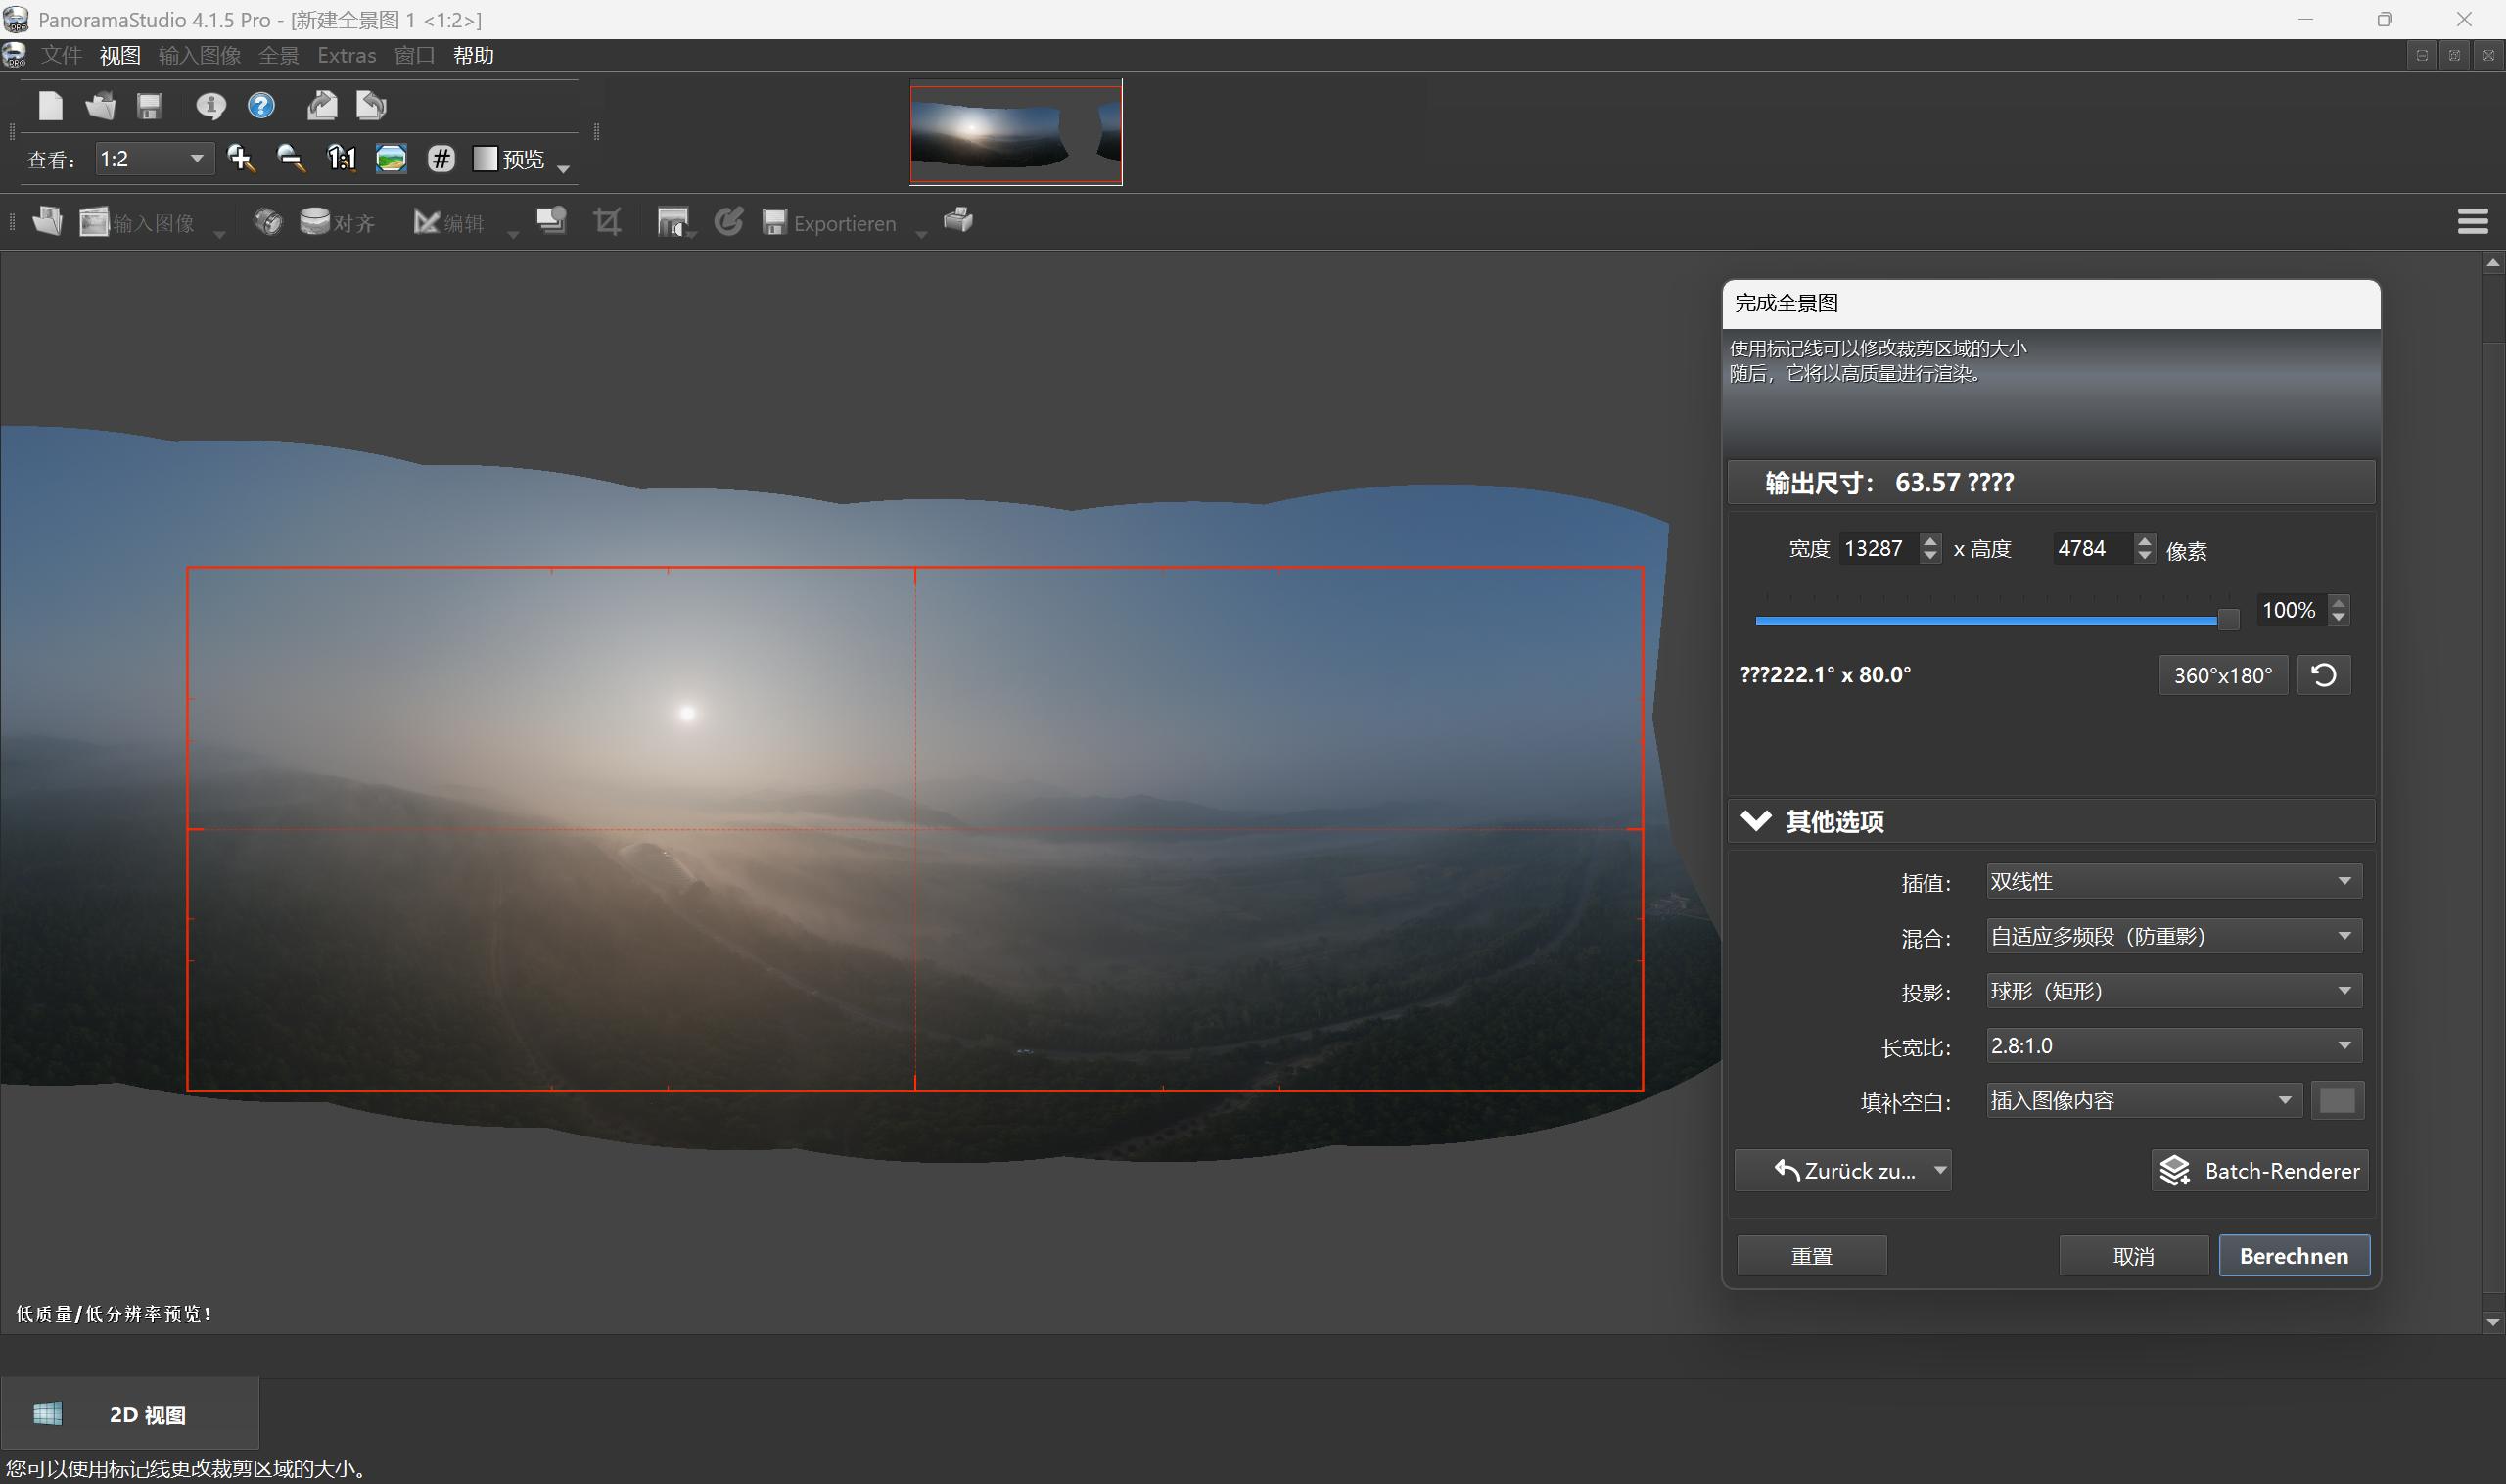2506x1484 pixels.
Task: Collapse the 其他选项 section
Action: [1756, 821]
